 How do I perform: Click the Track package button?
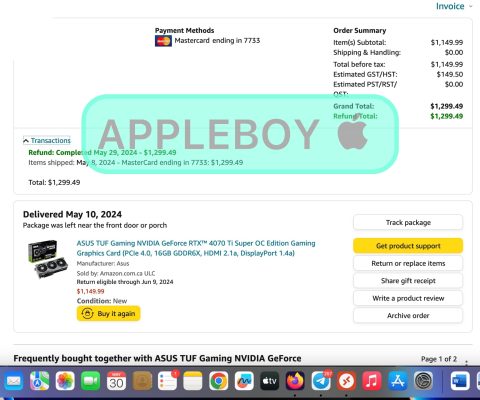(x=408, y=222)
